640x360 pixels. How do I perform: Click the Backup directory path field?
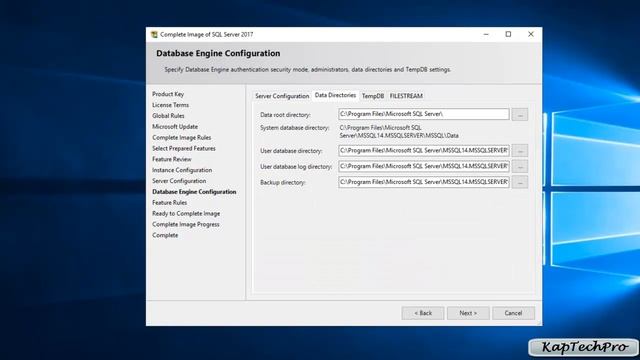(x=424, y=182)
